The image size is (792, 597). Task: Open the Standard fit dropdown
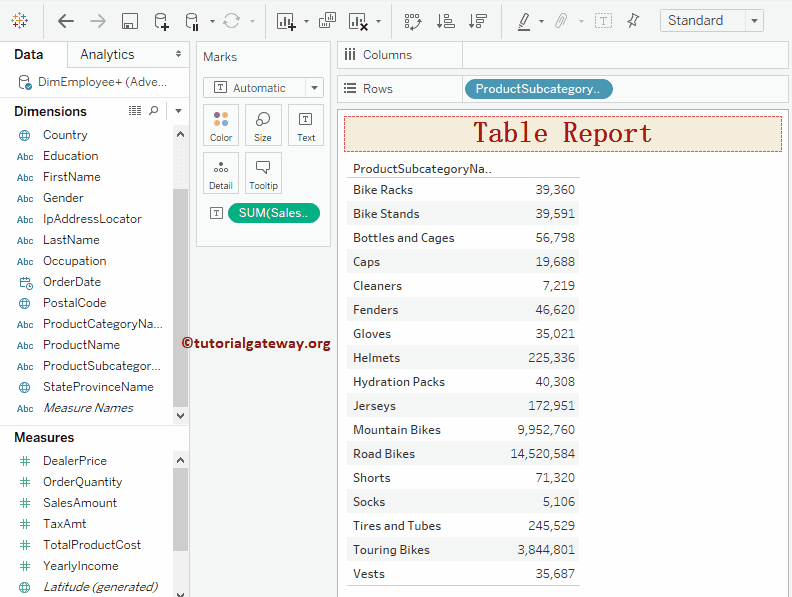[711, 21]
